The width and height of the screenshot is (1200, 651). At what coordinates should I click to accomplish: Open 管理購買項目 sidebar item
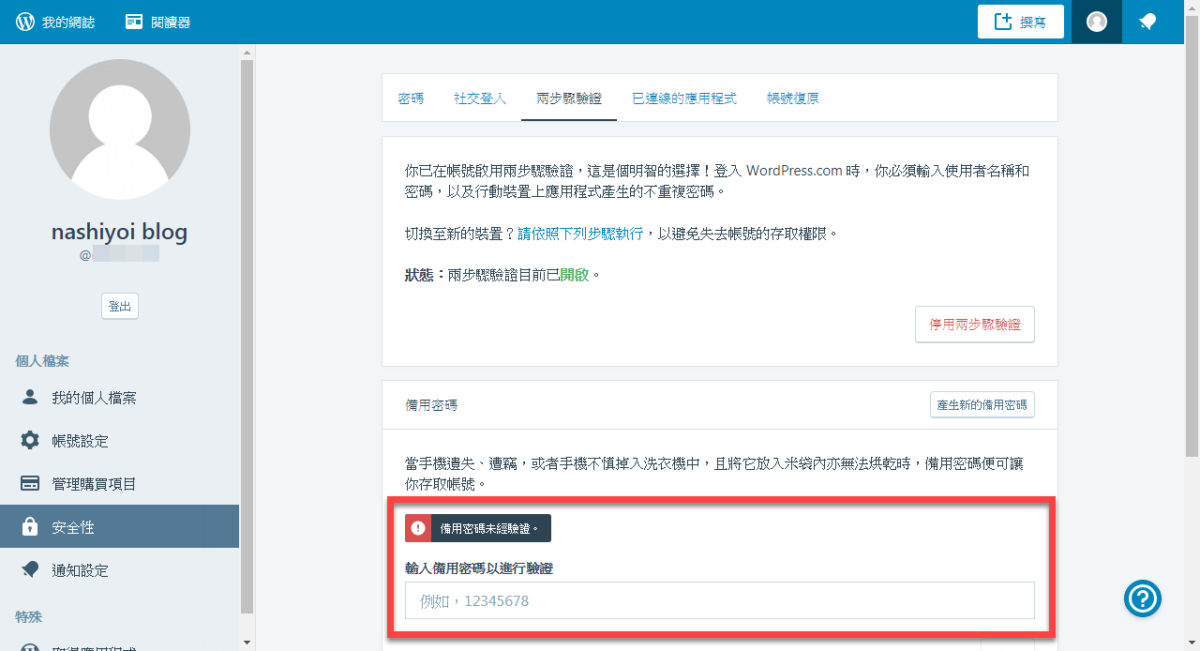pos(120,483)
